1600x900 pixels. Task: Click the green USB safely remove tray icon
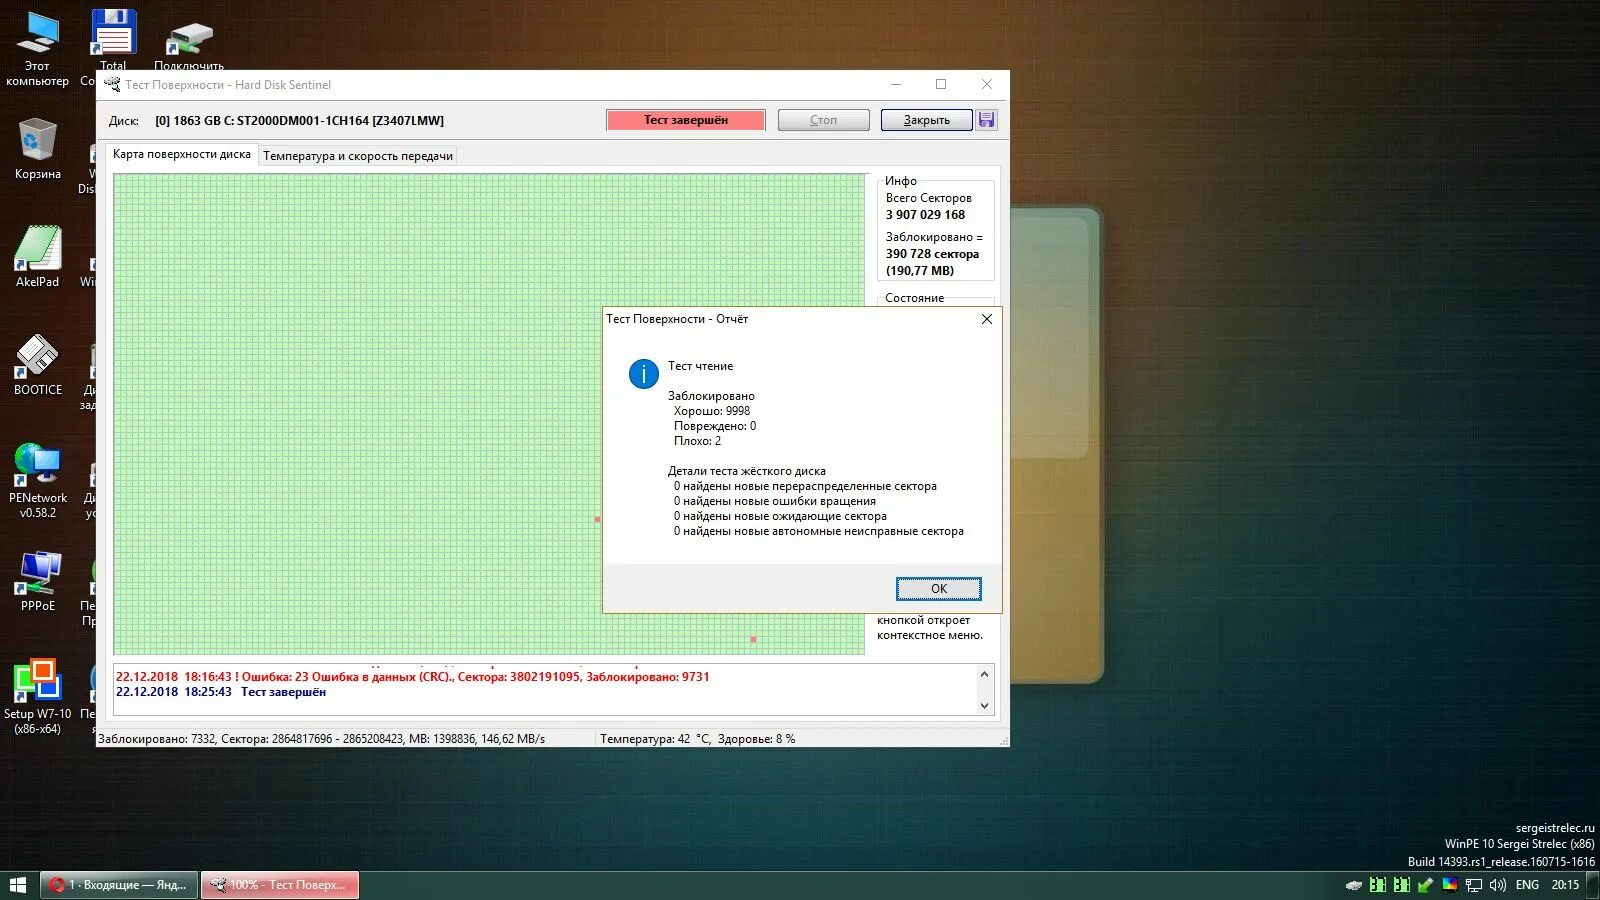click(1426, 885)
